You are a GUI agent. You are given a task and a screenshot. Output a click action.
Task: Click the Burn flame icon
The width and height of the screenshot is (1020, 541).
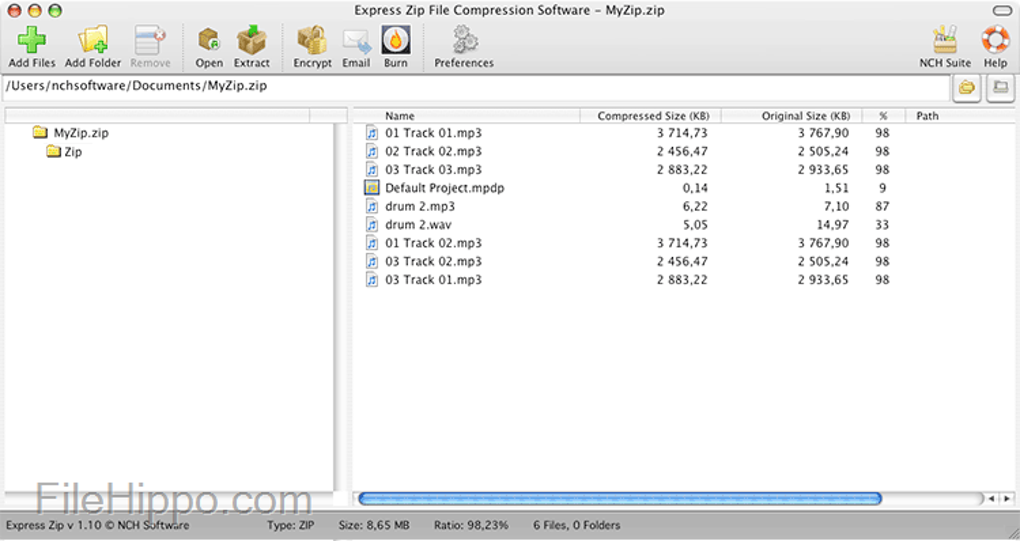(x=396, y=40)
